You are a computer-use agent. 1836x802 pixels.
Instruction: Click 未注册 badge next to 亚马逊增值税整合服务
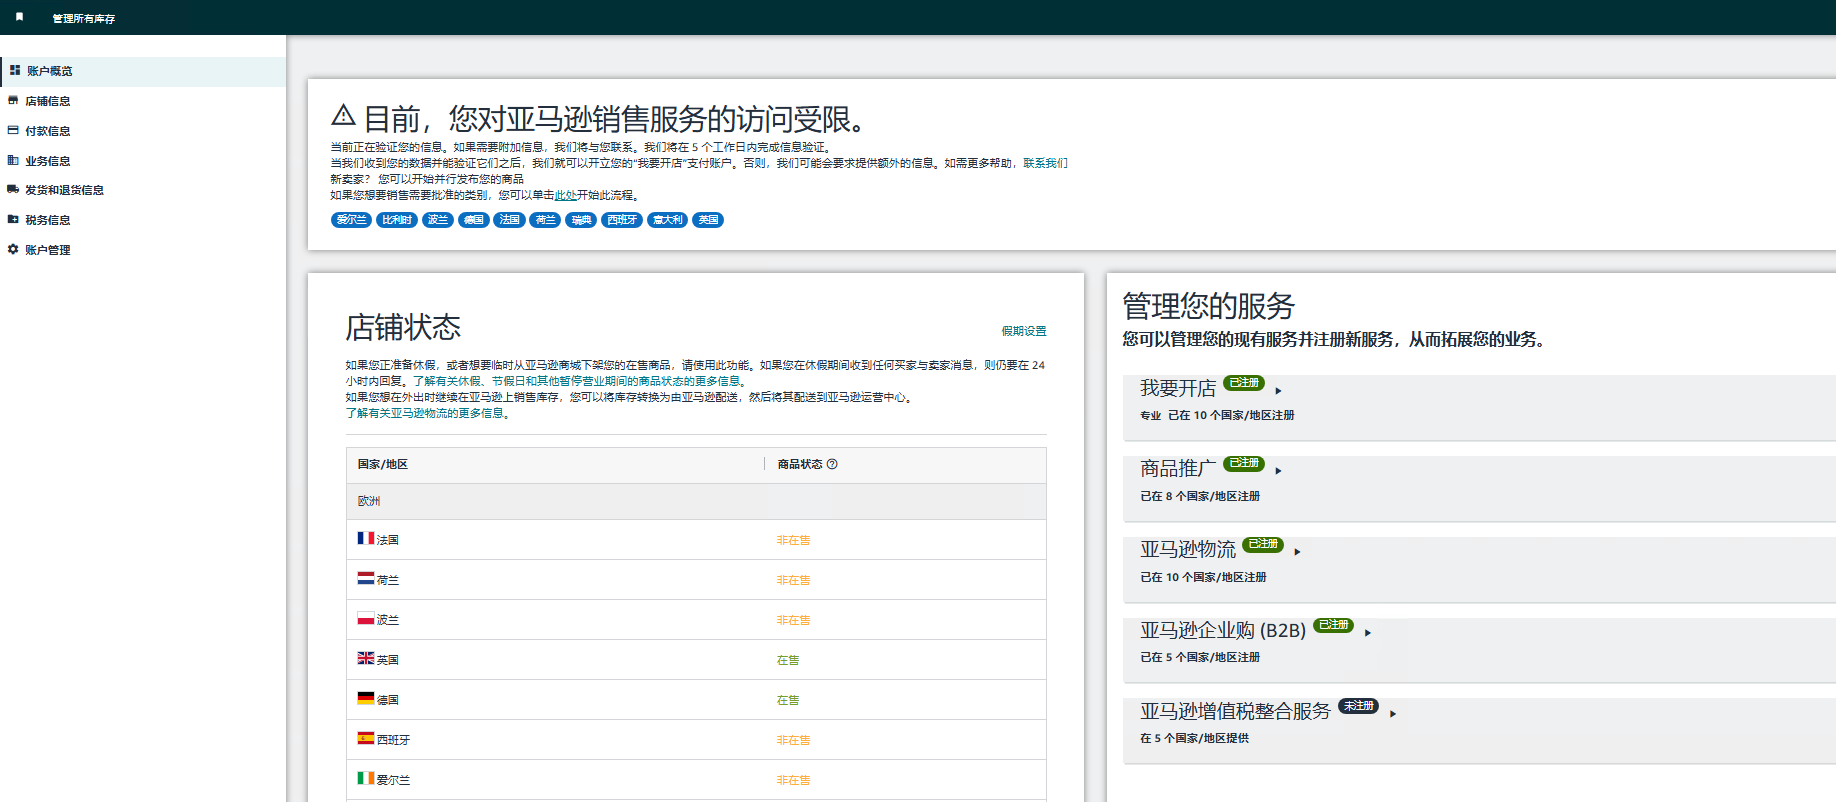(x=1358, y=706)
